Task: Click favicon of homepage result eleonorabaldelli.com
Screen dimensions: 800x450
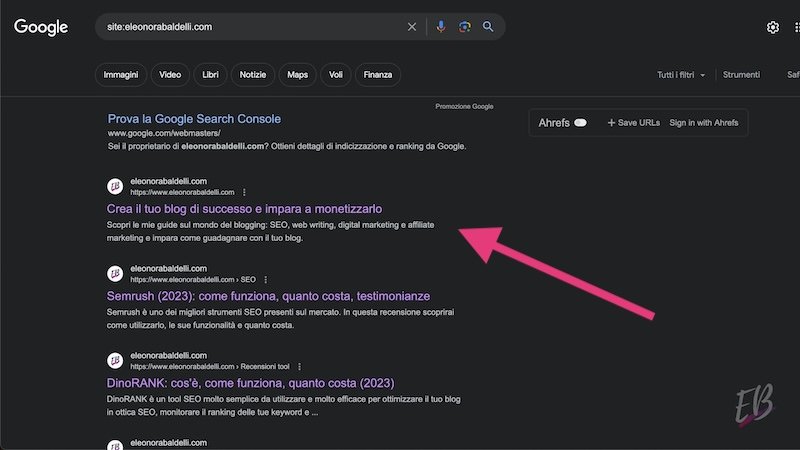Action: [115, 186]
